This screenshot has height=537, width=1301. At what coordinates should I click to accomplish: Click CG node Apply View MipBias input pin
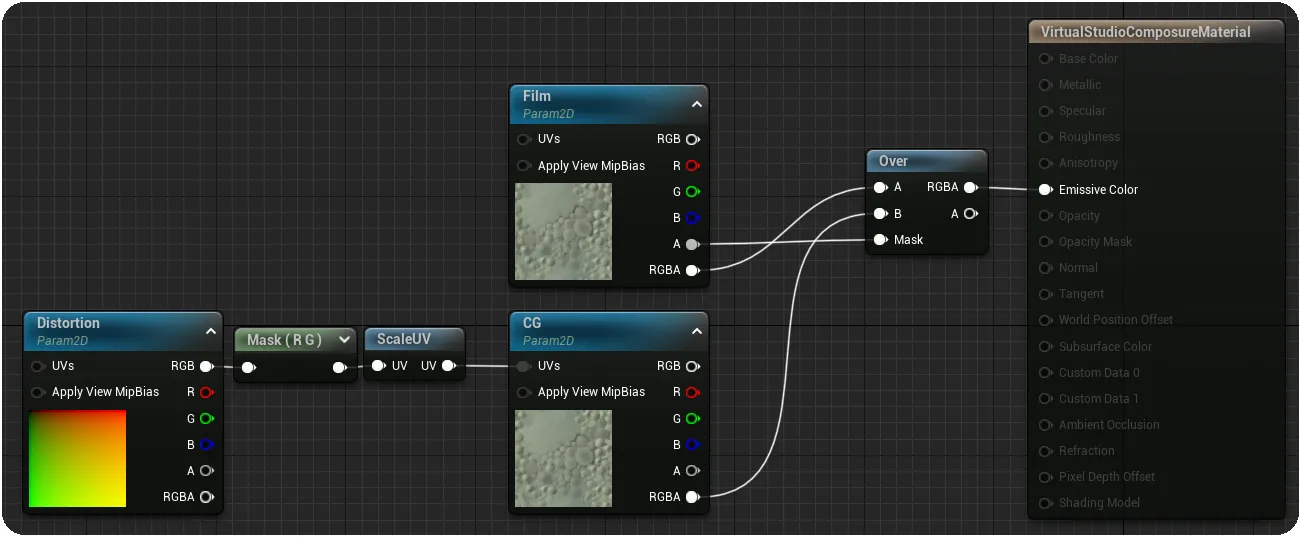pos(524,392)
